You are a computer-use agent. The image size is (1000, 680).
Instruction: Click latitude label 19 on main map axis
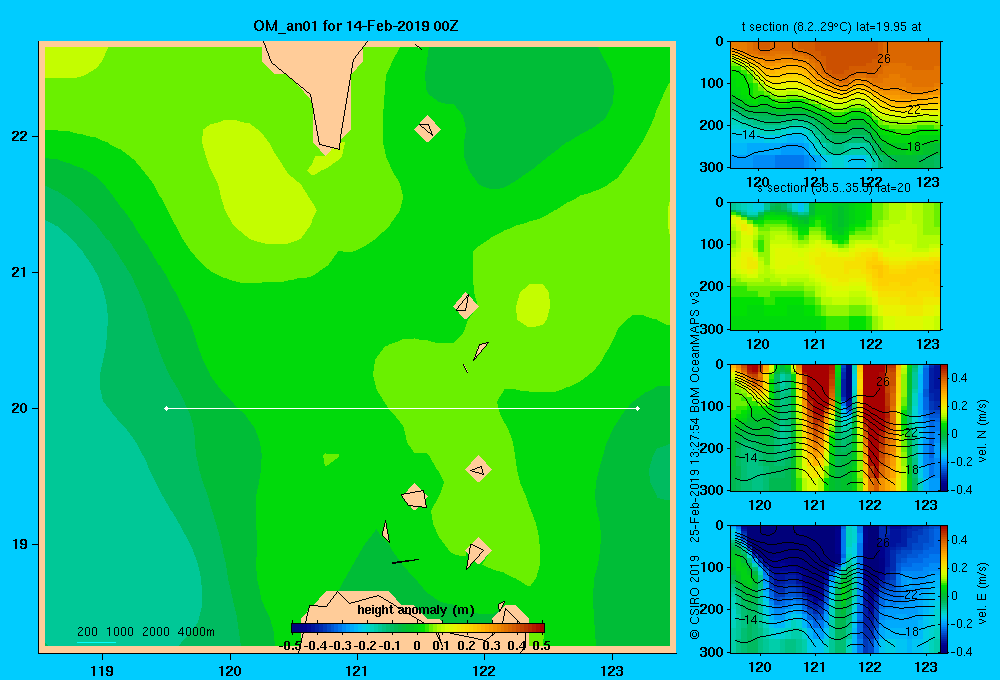pyautogui.click(x=20, y=544)
